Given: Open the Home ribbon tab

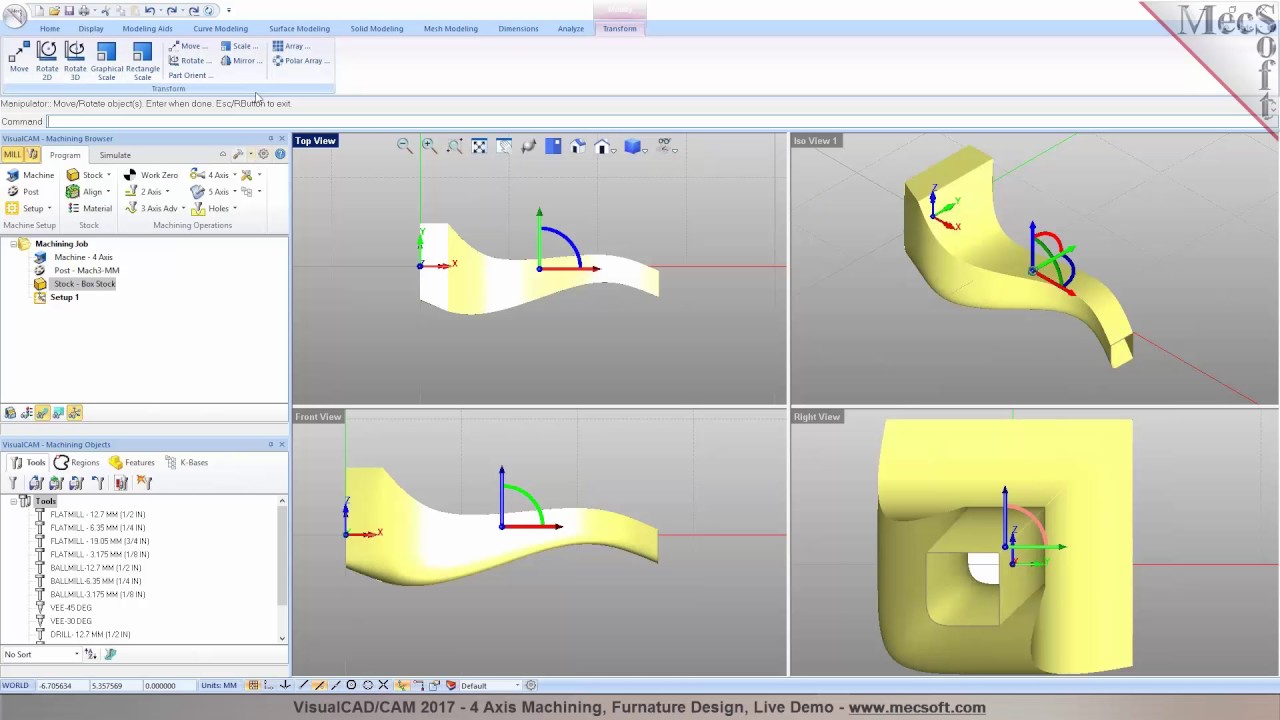Looking at the screenshot, I should coord(49,29).
